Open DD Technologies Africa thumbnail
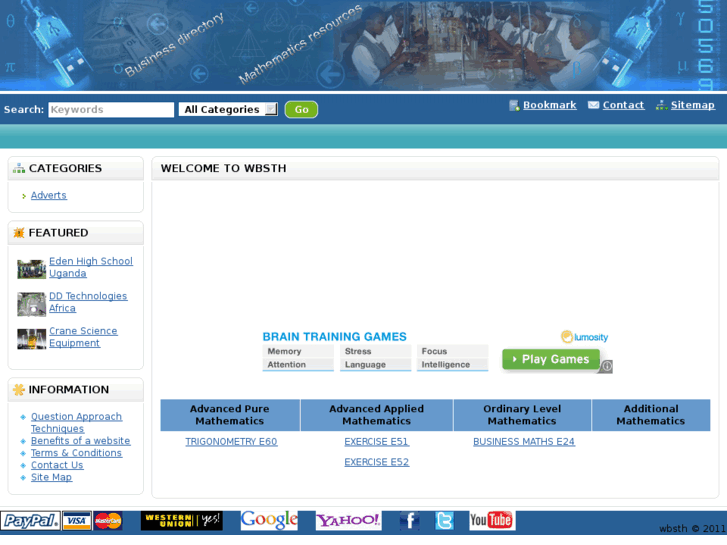The image size is (727, 545). pyautogui.click(x=32, y=304)
